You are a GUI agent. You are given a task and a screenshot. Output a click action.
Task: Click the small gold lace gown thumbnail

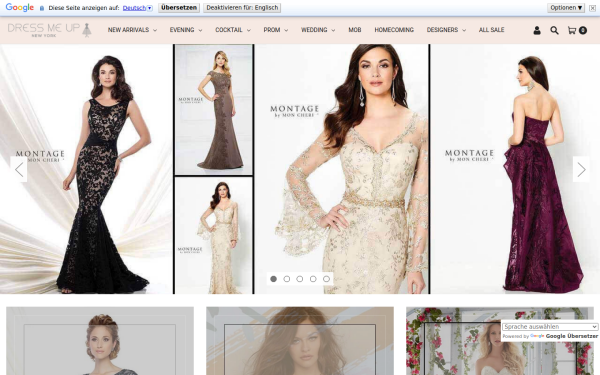pos(214,235)
